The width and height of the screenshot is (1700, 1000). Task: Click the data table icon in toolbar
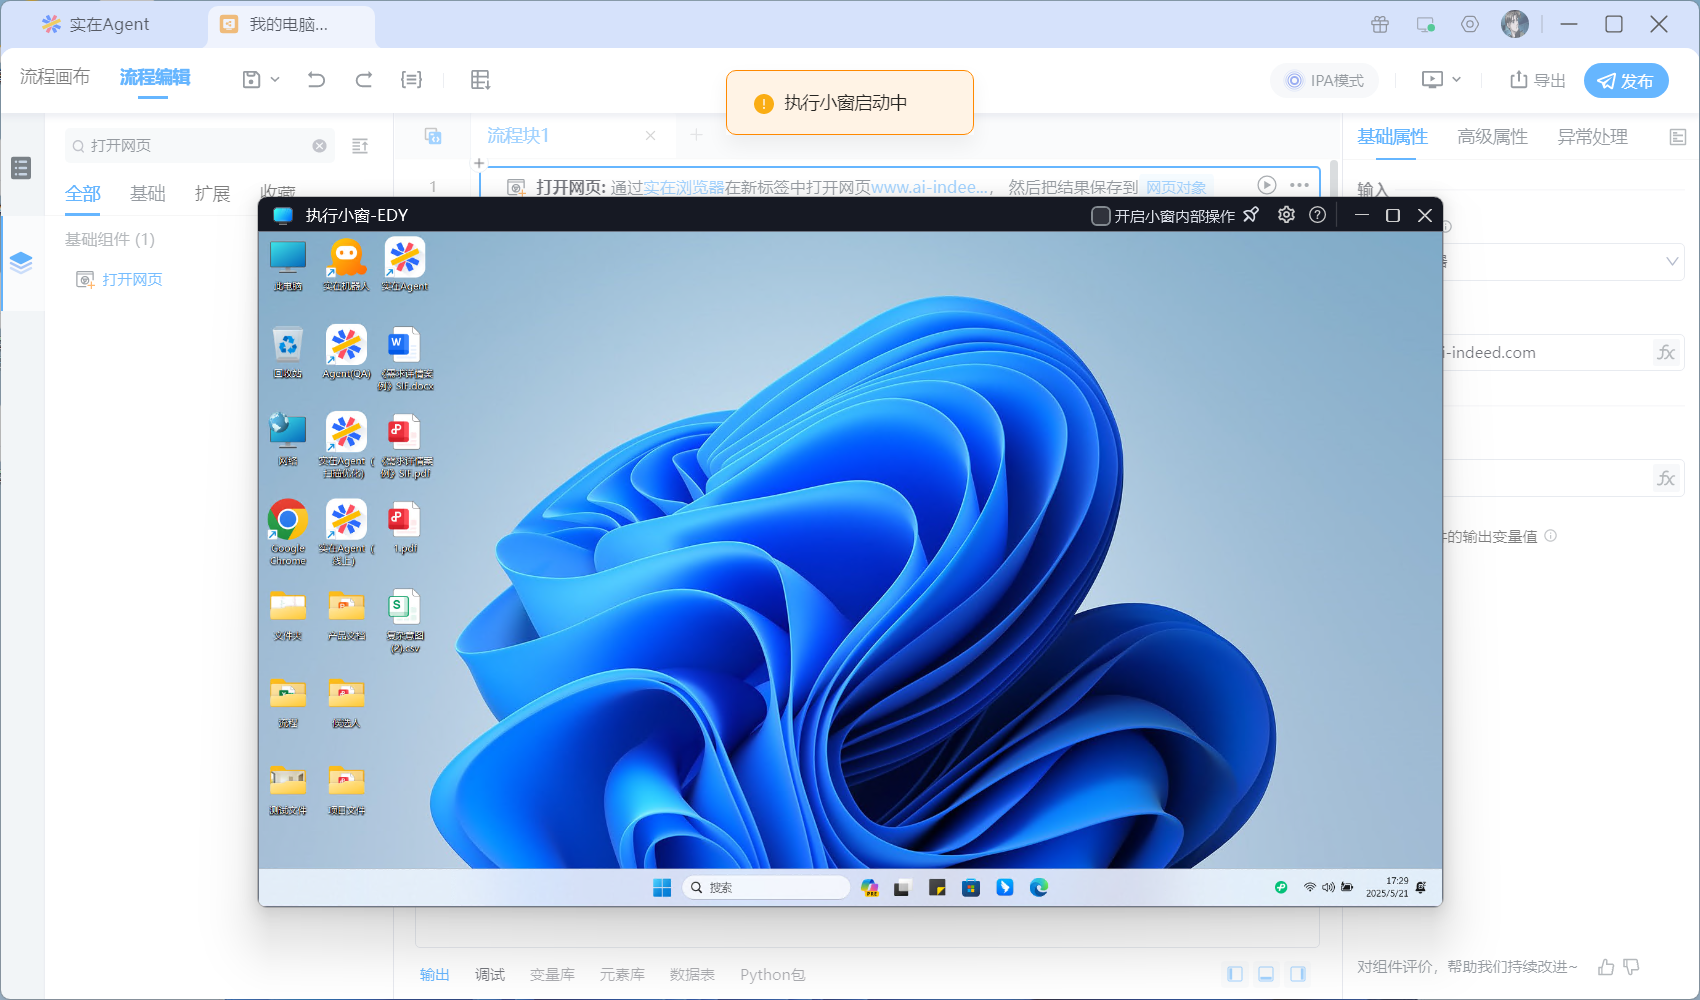(x=480, y=80)
